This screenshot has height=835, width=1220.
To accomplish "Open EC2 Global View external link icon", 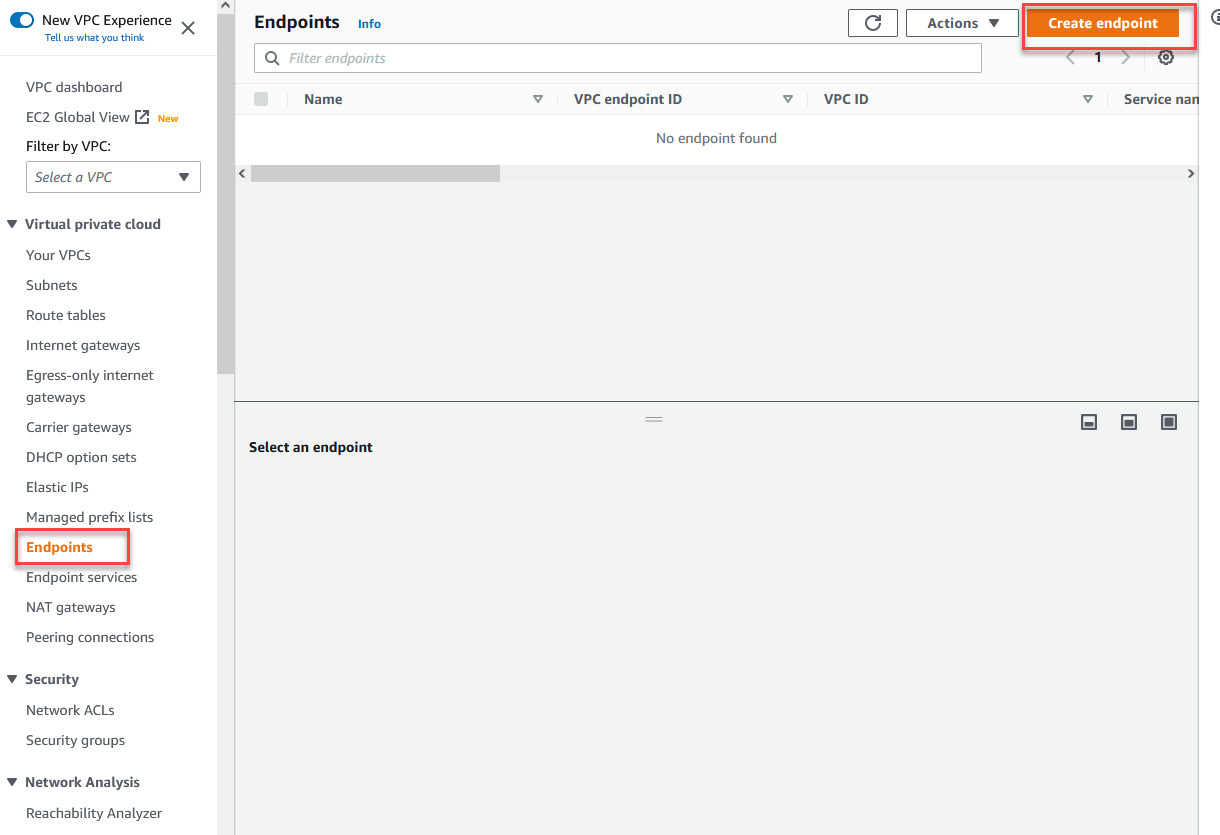I will point(142,117).
